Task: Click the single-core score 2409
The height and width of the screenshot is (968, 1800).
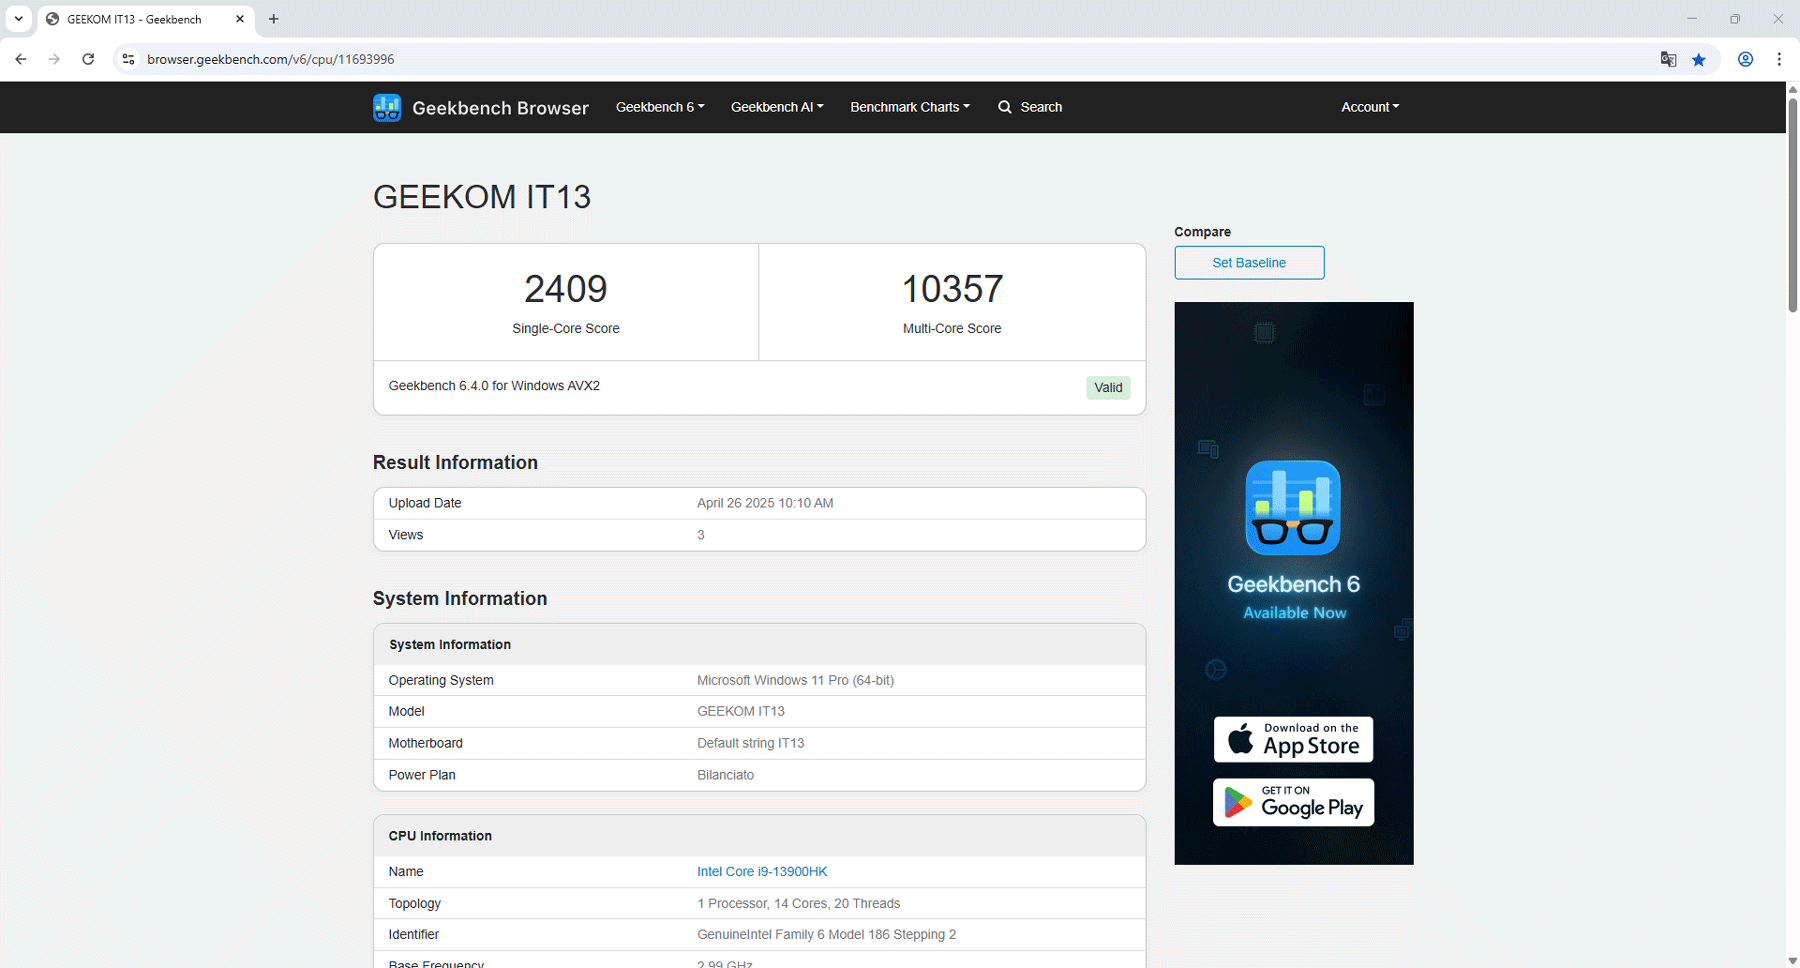Action: click(x=566, y=289)
